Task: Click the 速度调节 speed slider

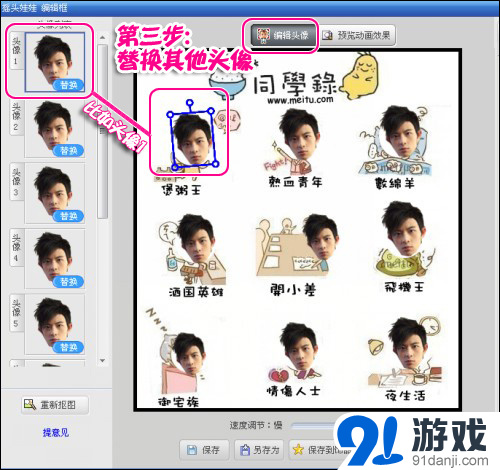Action: point(313,425)
